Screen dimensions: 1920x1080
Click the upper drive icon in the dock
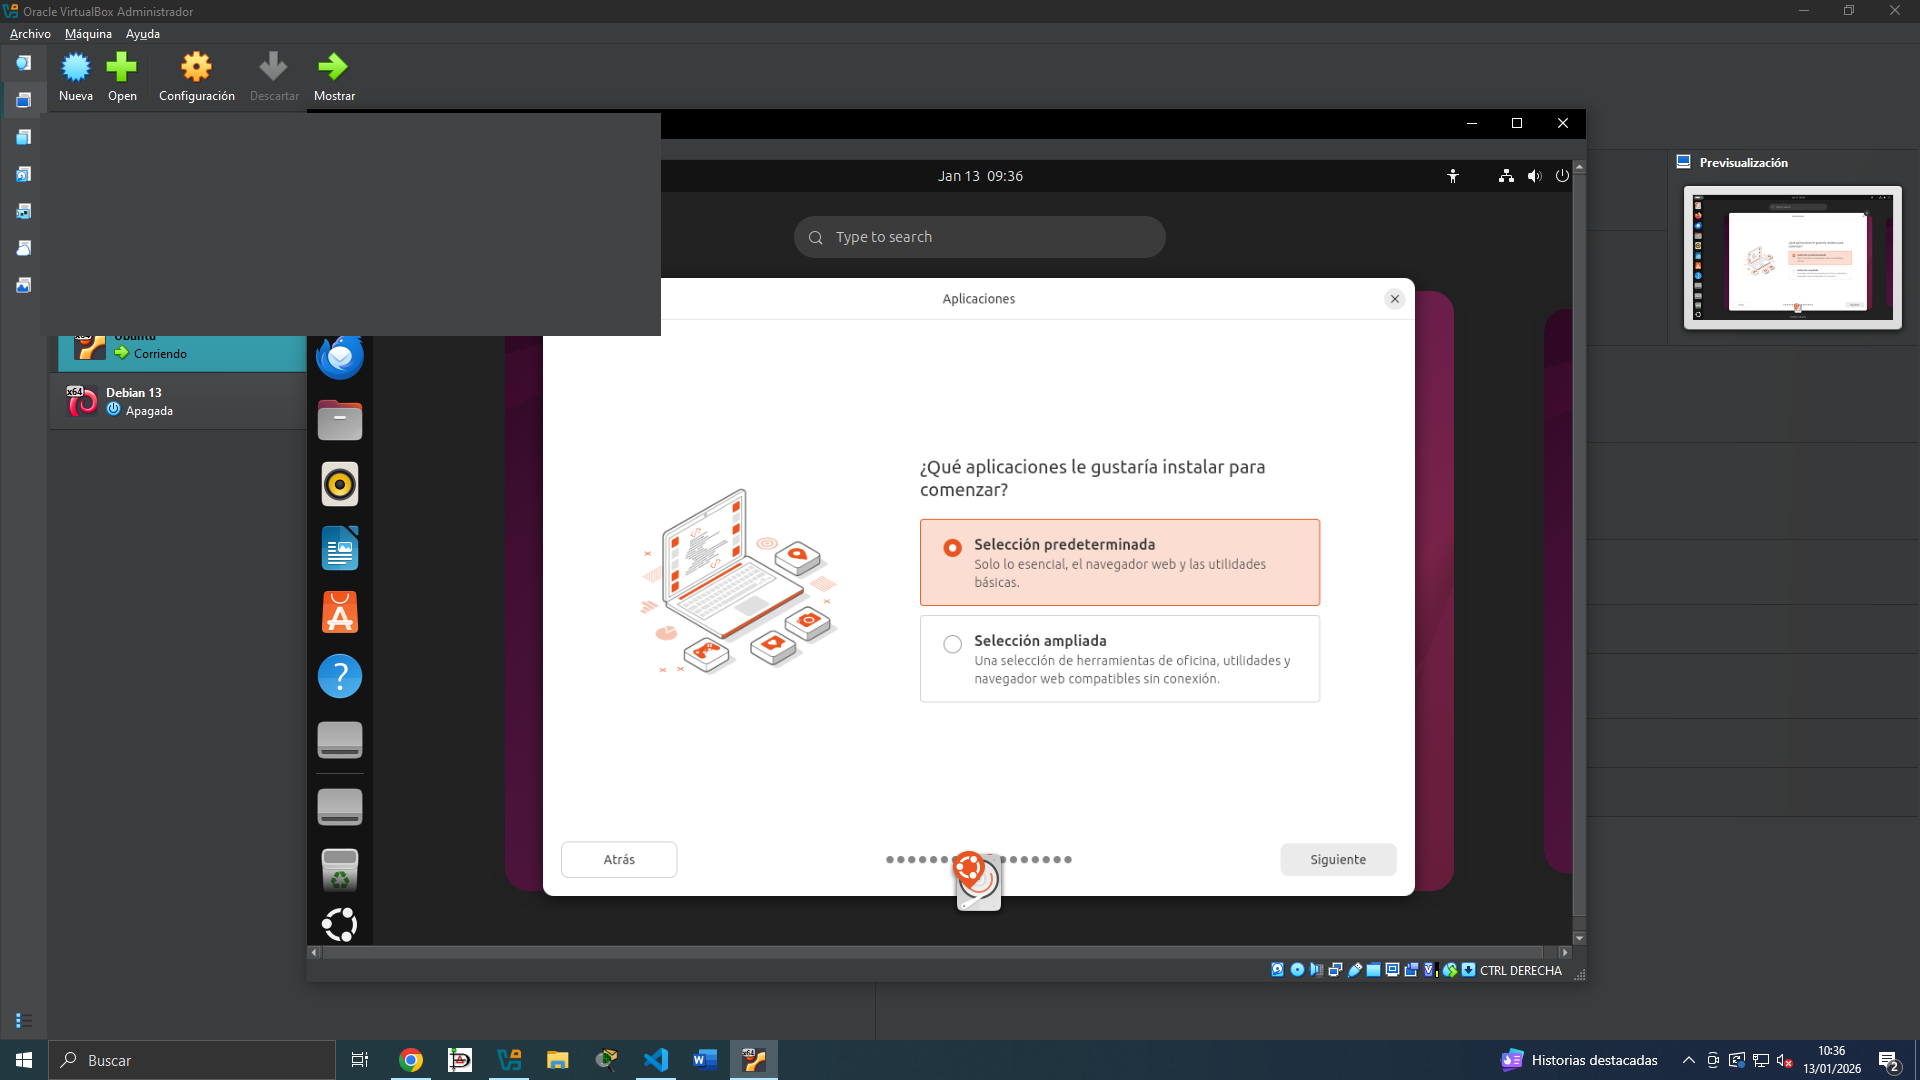click(340, 740)
